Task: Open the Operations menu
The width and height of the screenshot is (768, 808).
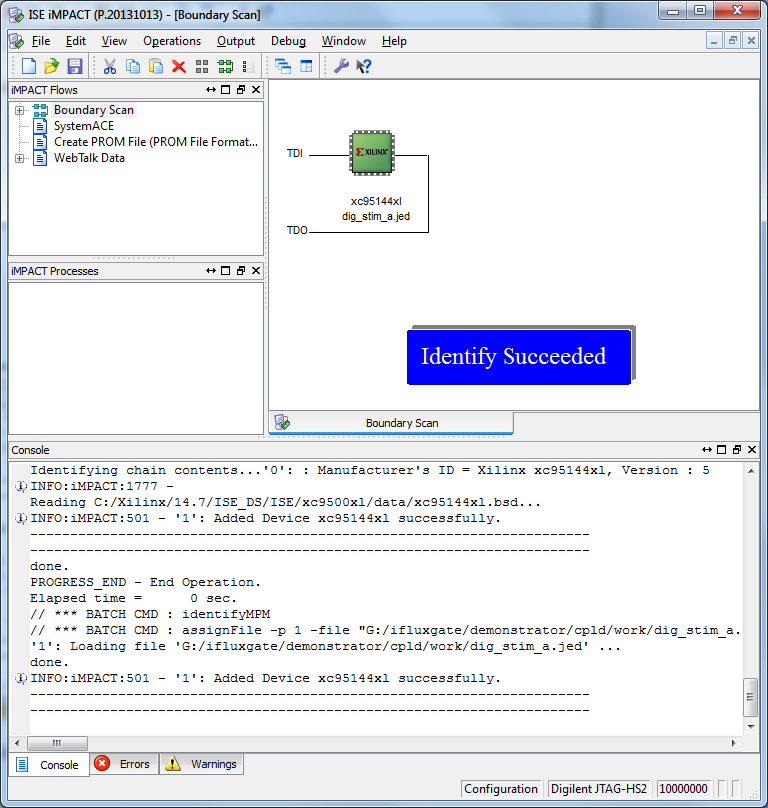Action: tap(172, 41)
